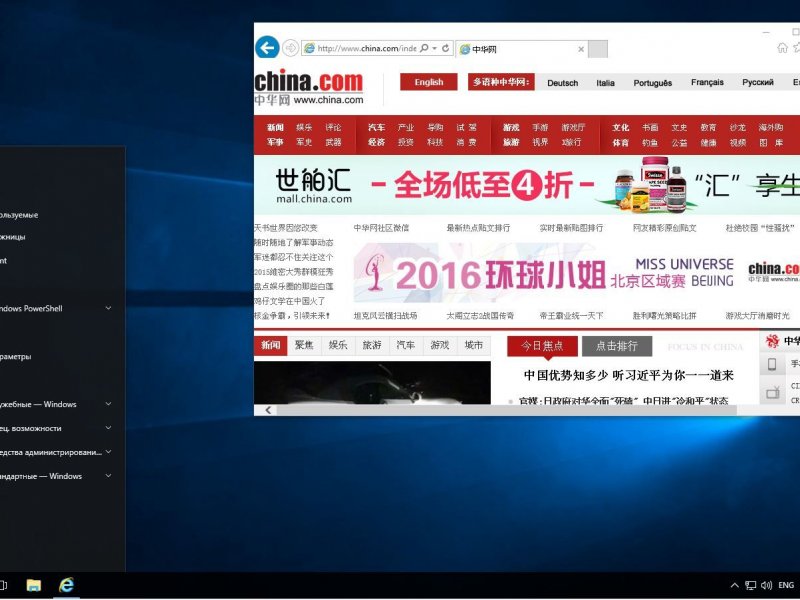Select the 游戏 section tab
The height and width of the screenshot is (600, 800).
(x=439, y=345)
